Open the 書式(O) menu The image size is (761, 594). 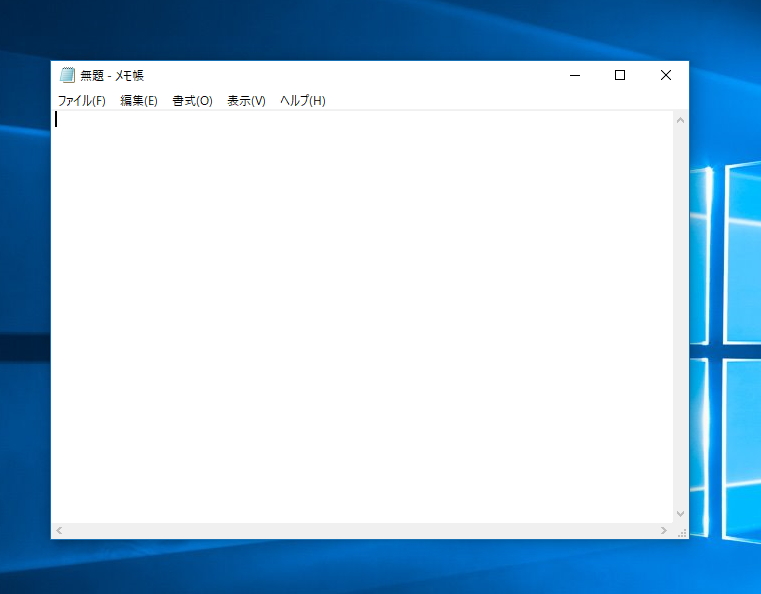(193, 100)
